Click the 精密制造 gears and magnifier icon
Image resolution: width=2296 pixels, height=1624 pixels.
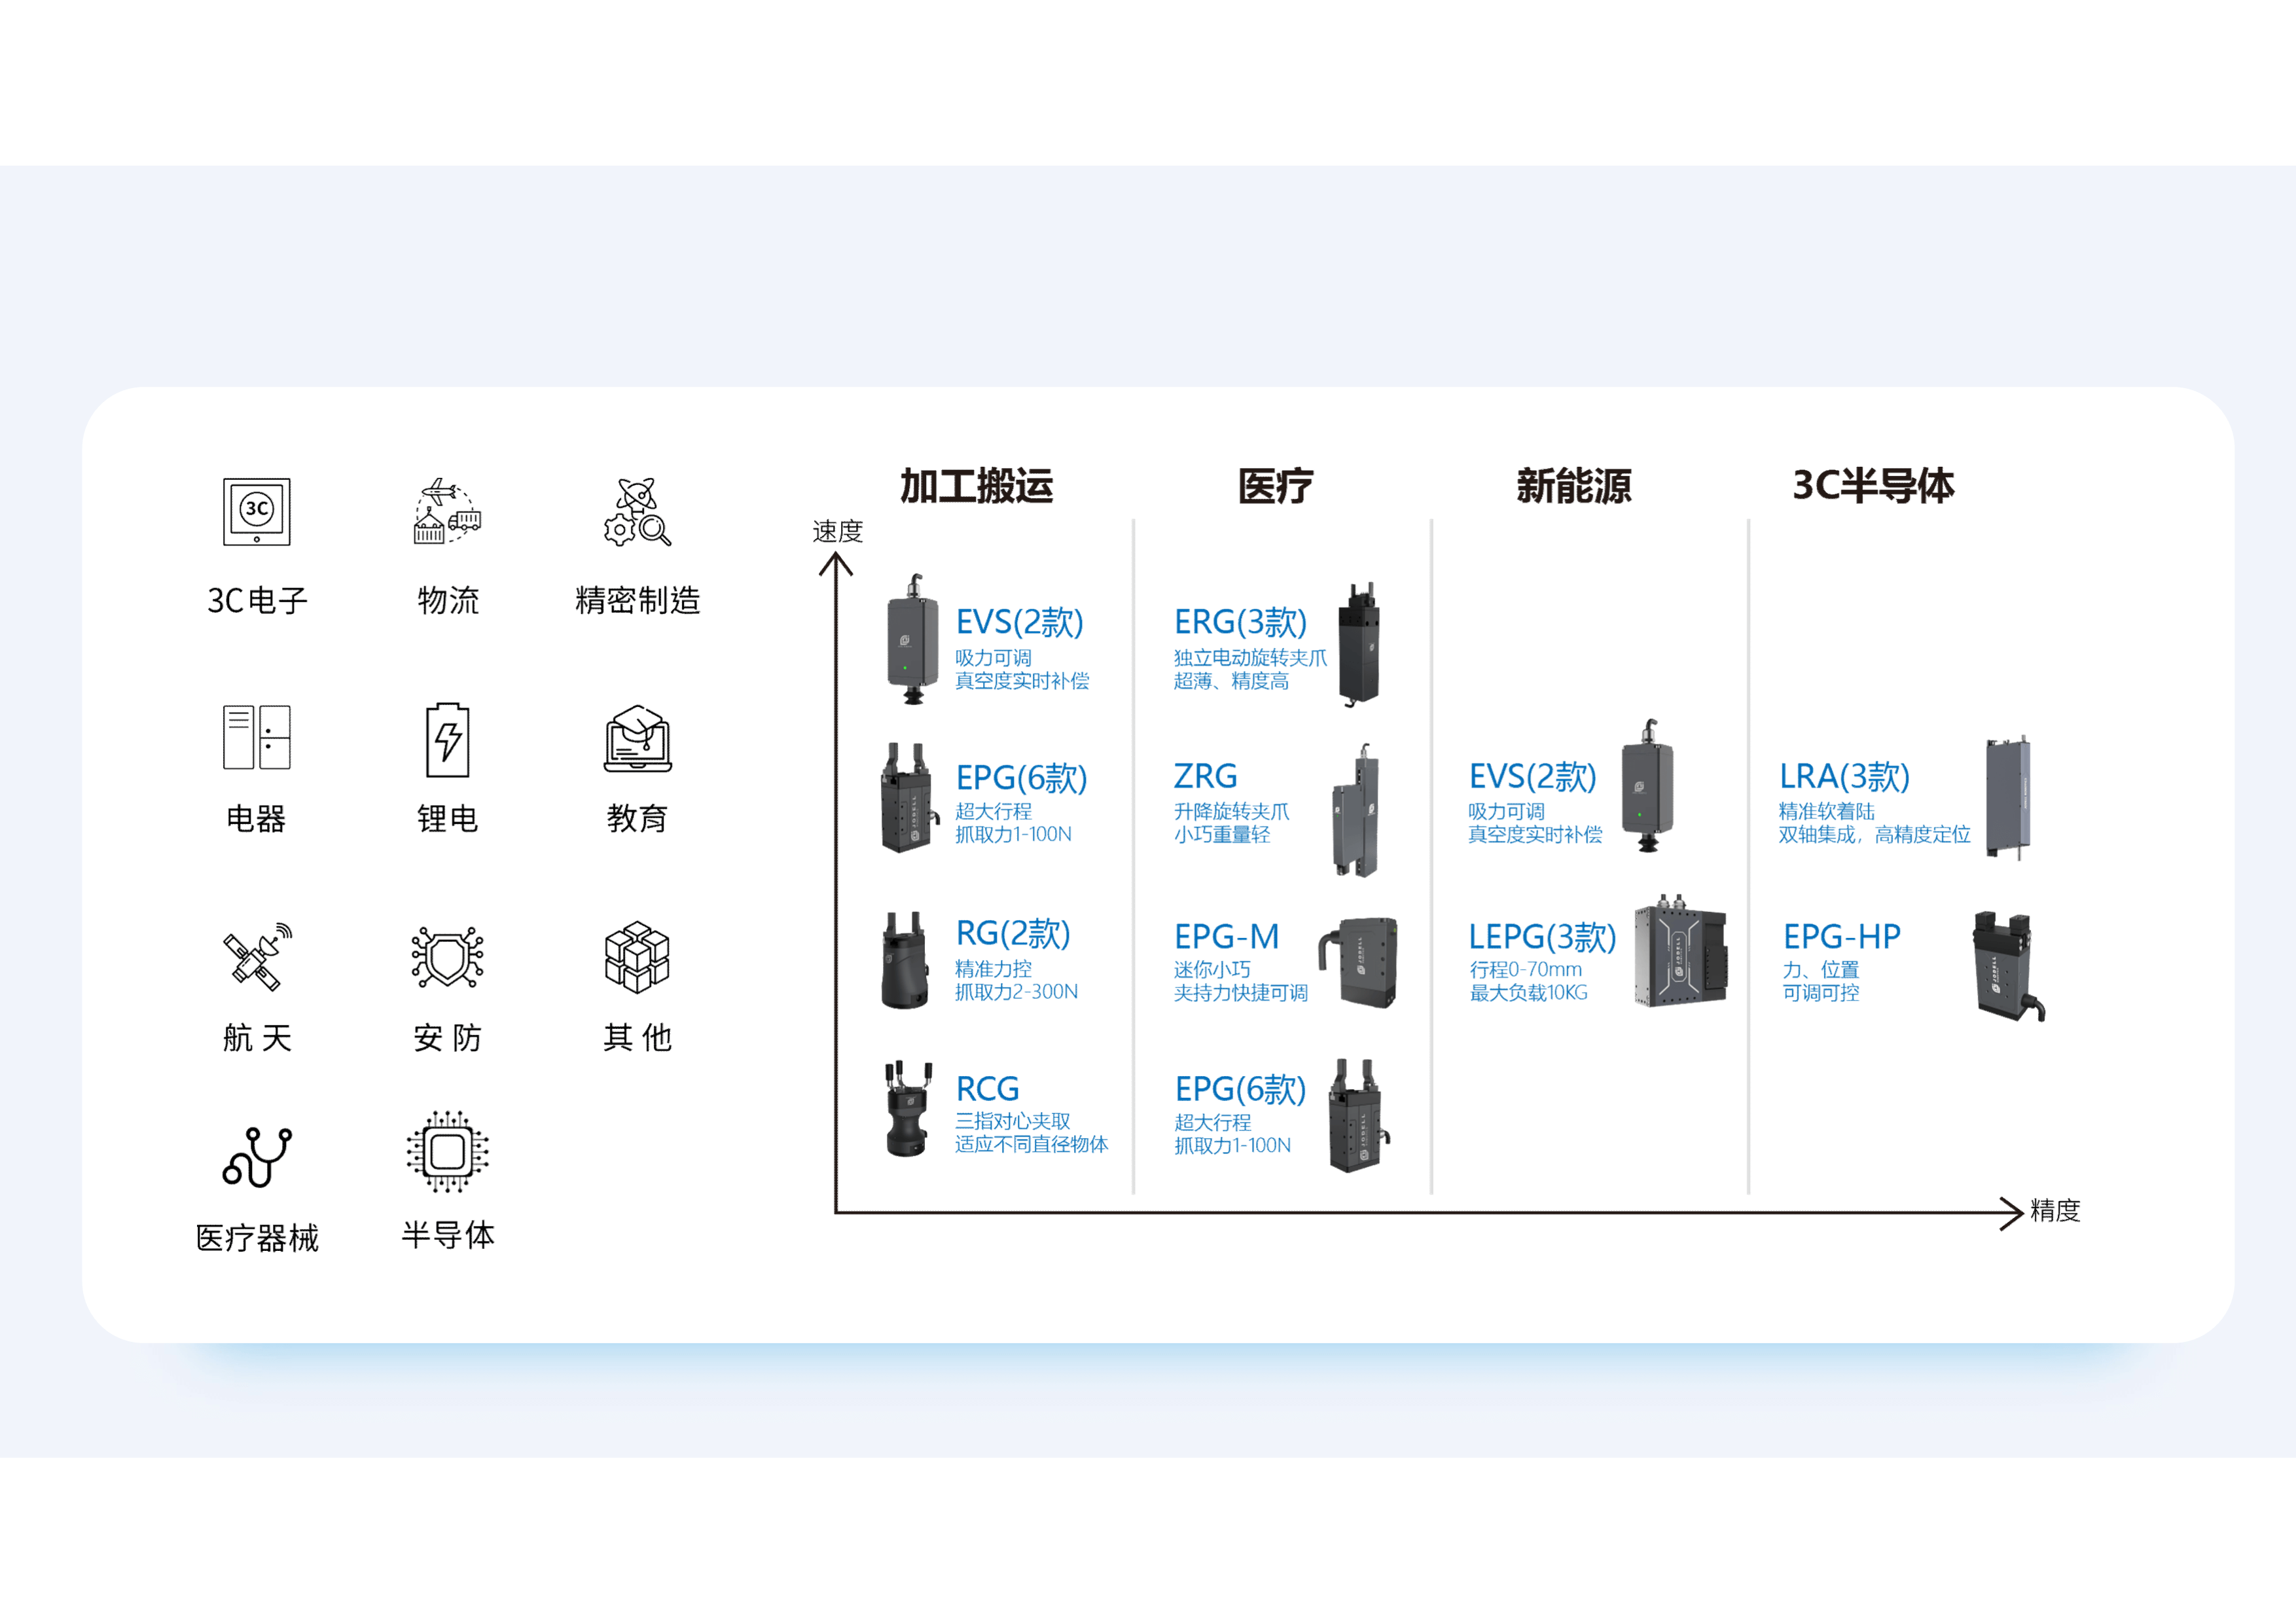click(x=637, y=511)
